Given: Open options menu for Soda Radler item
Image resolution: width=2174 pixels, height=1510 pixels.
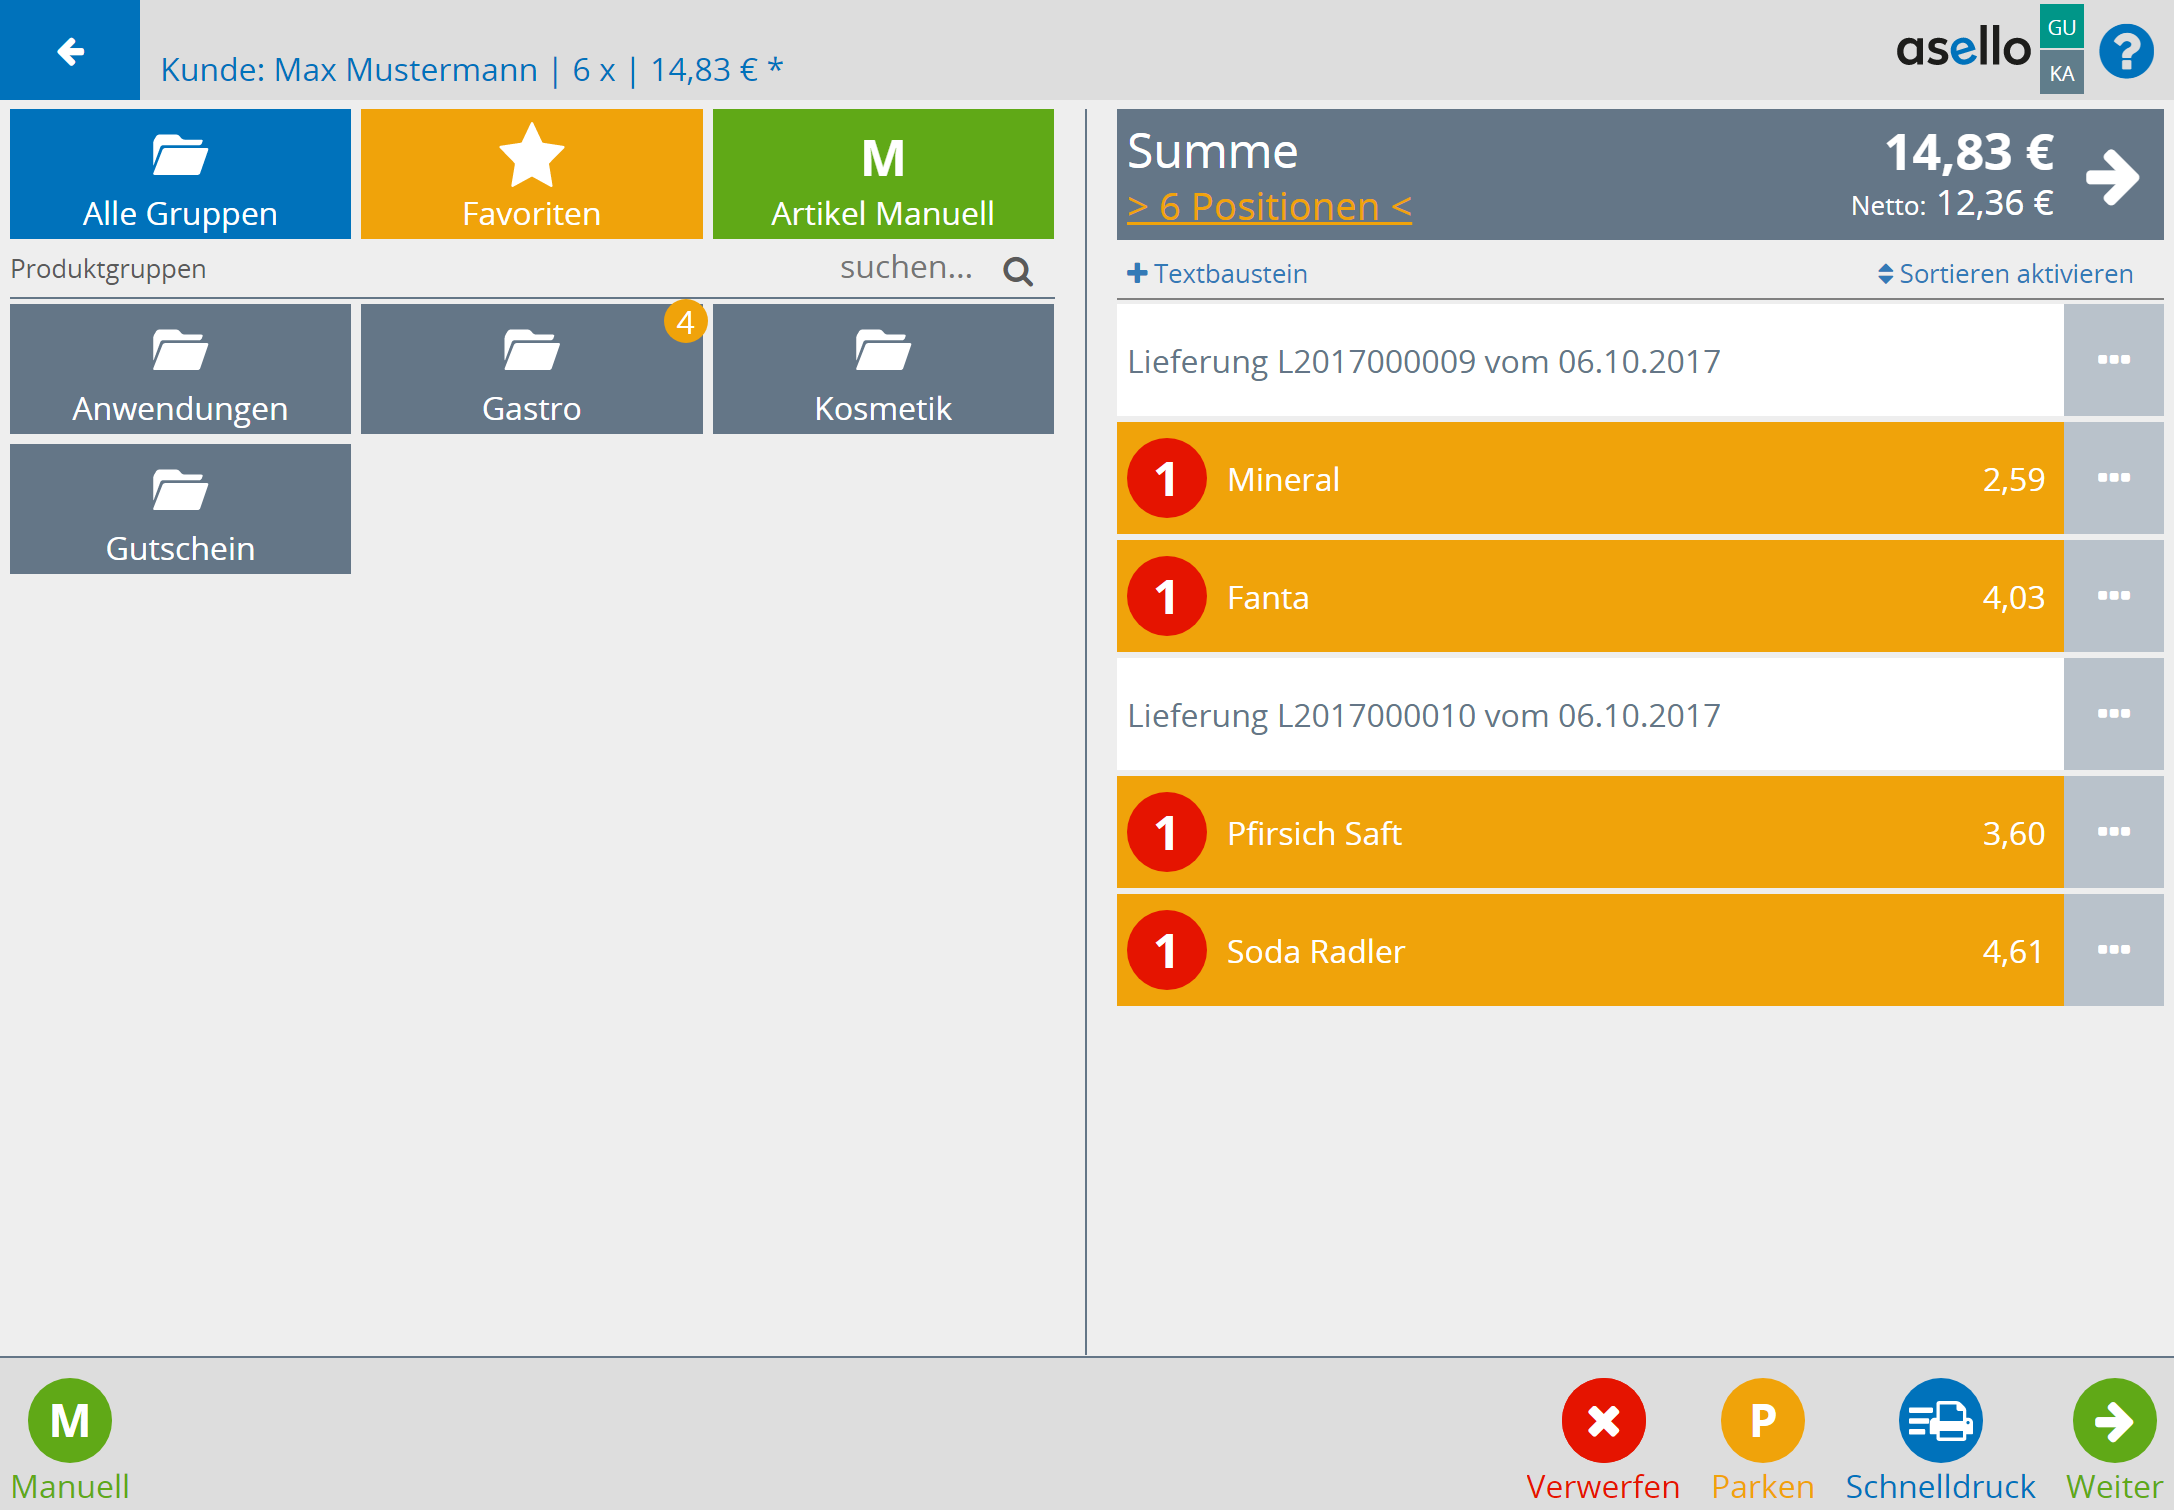Looking at the screenshot, I should coord(2113,950).
